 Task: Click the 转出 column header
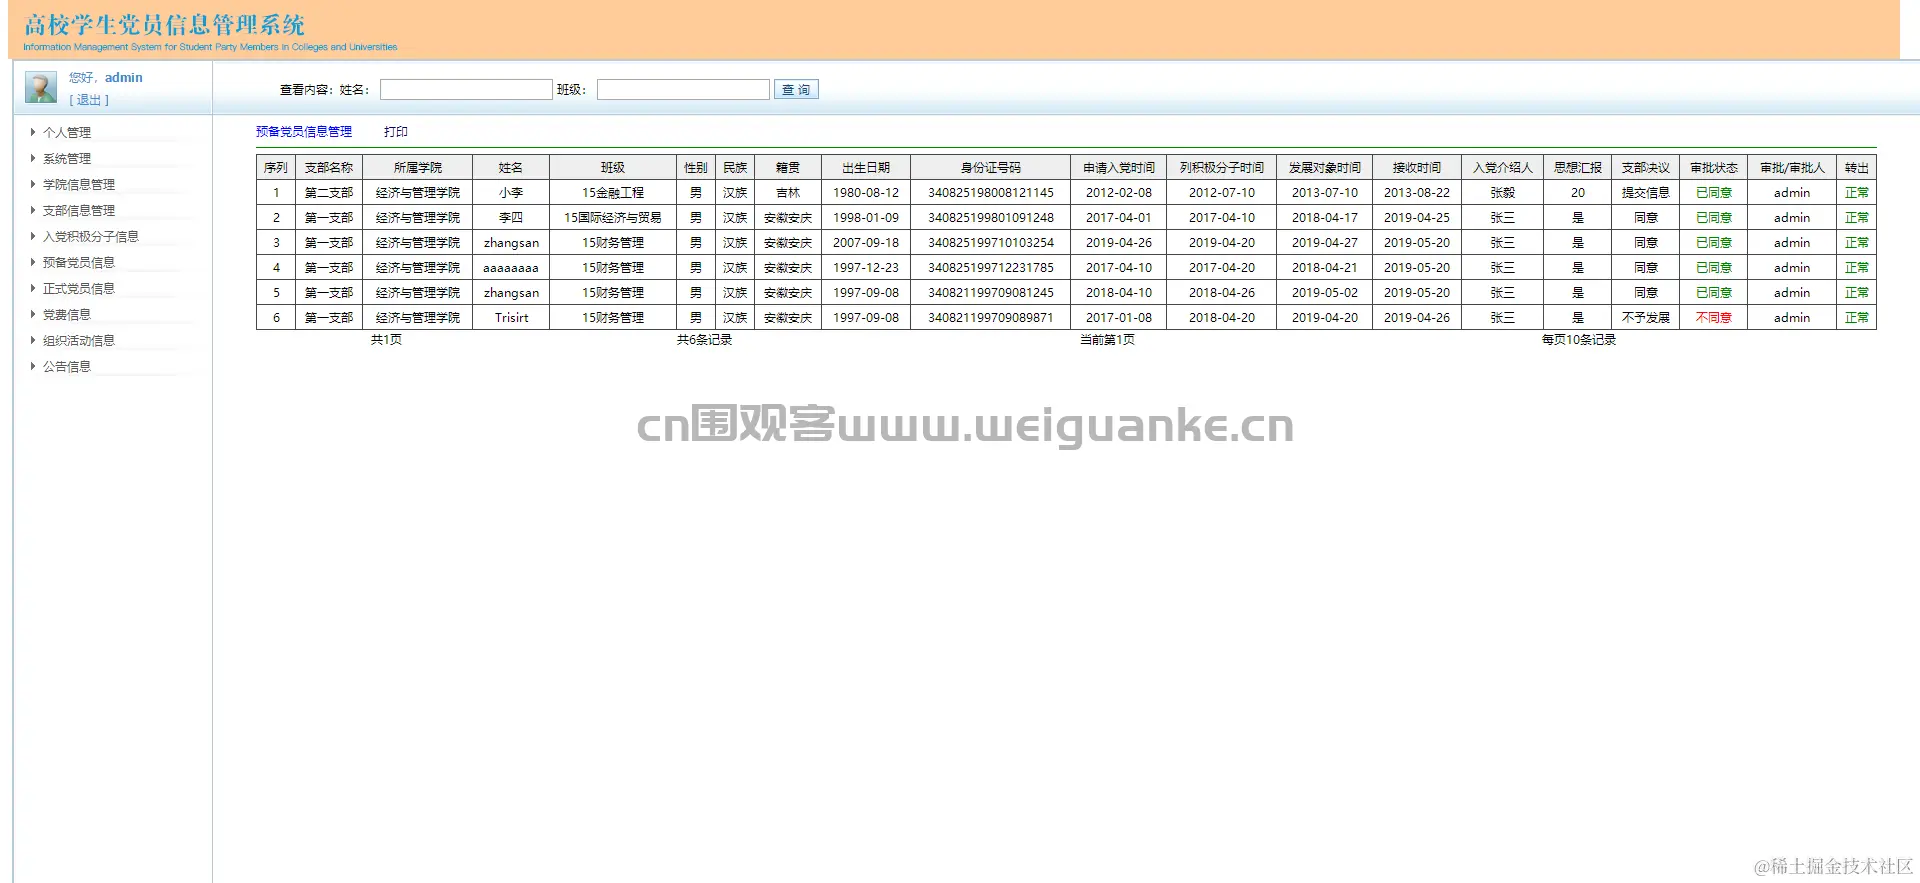tap(1857, 168)
